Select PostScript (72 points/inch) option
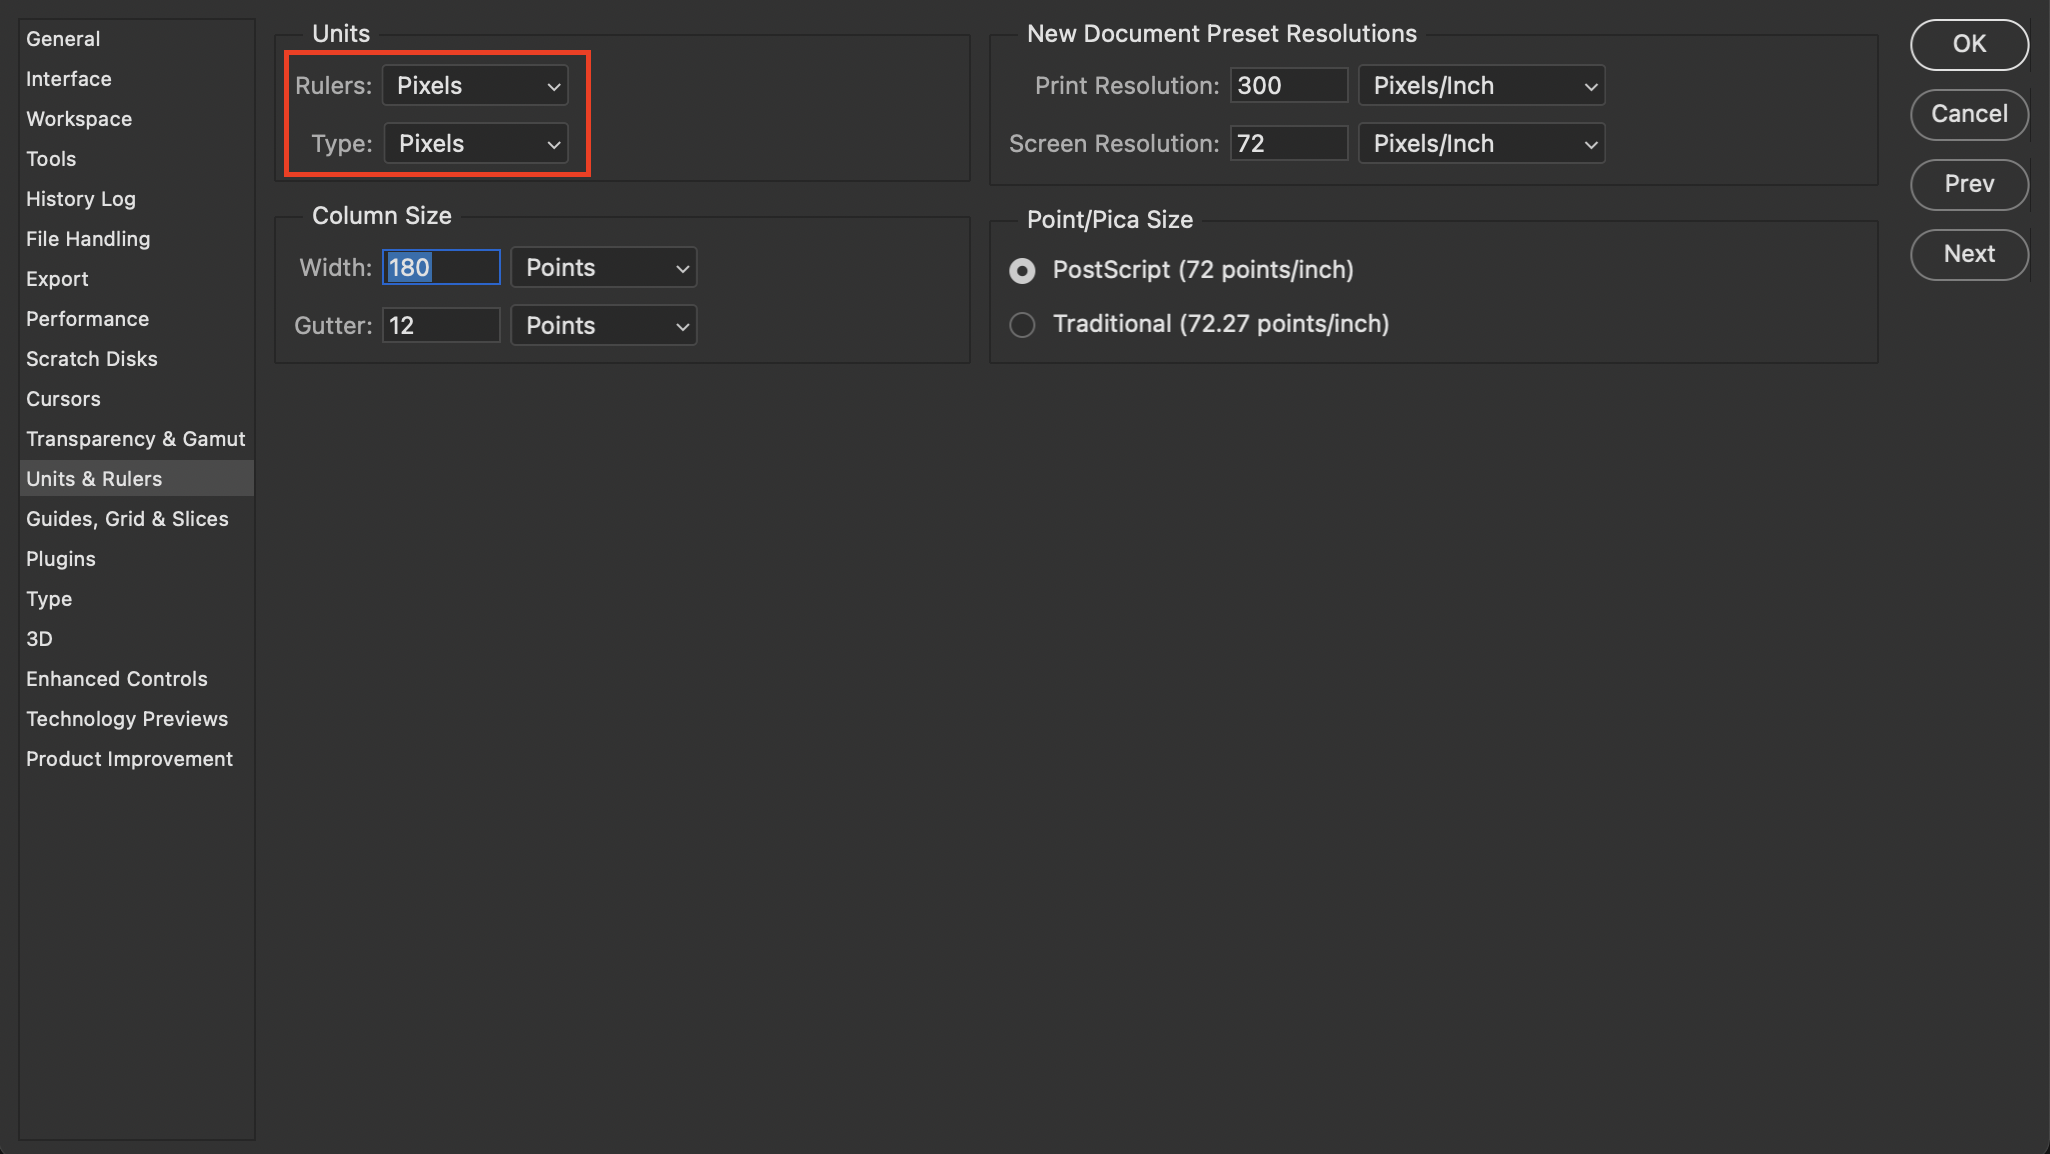Screen dimensions: 2050x1154 [x=1022, y=271]
